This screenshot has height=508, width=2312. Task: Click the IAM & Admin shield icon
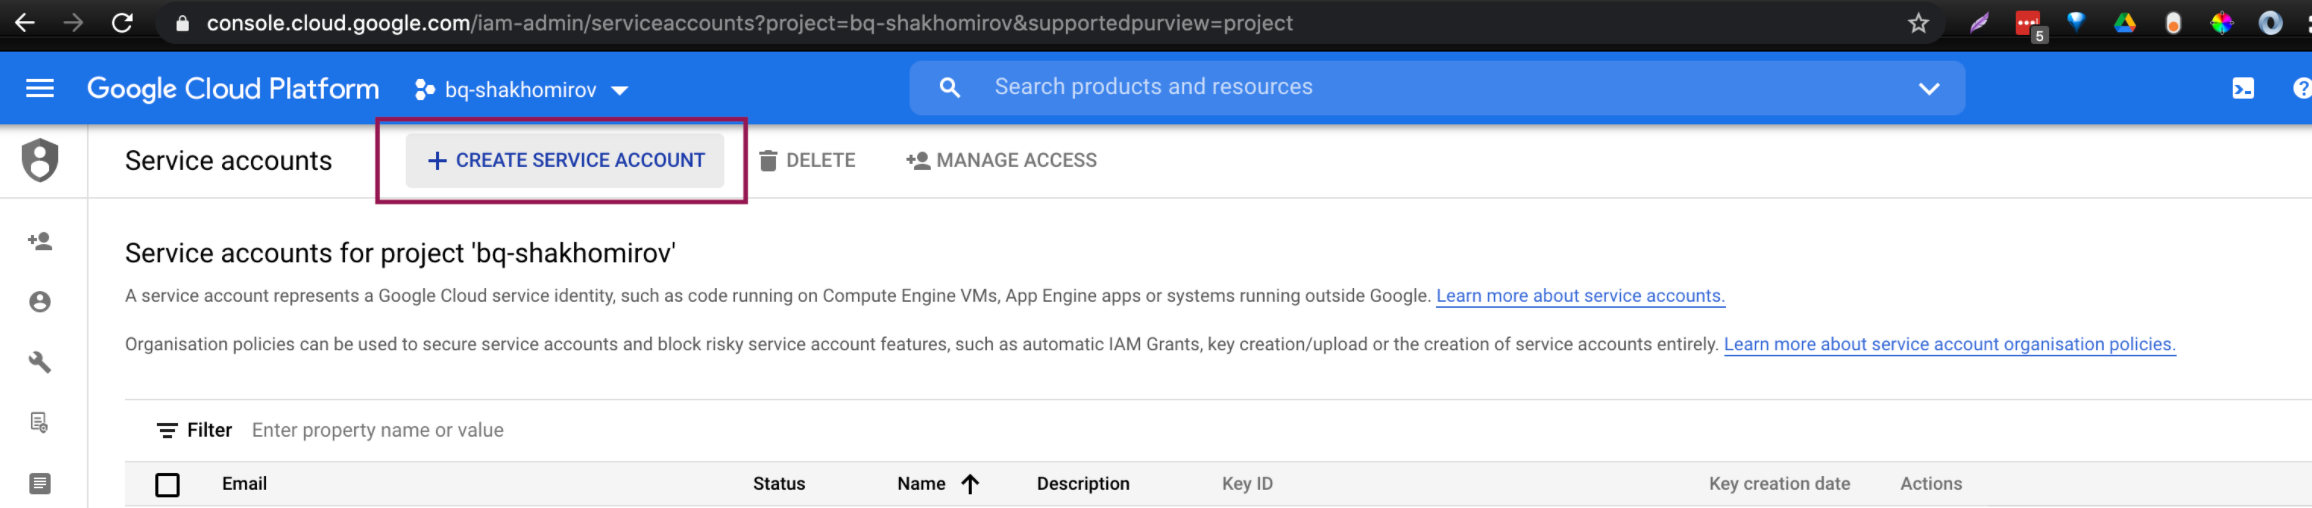tap(40, 160)
